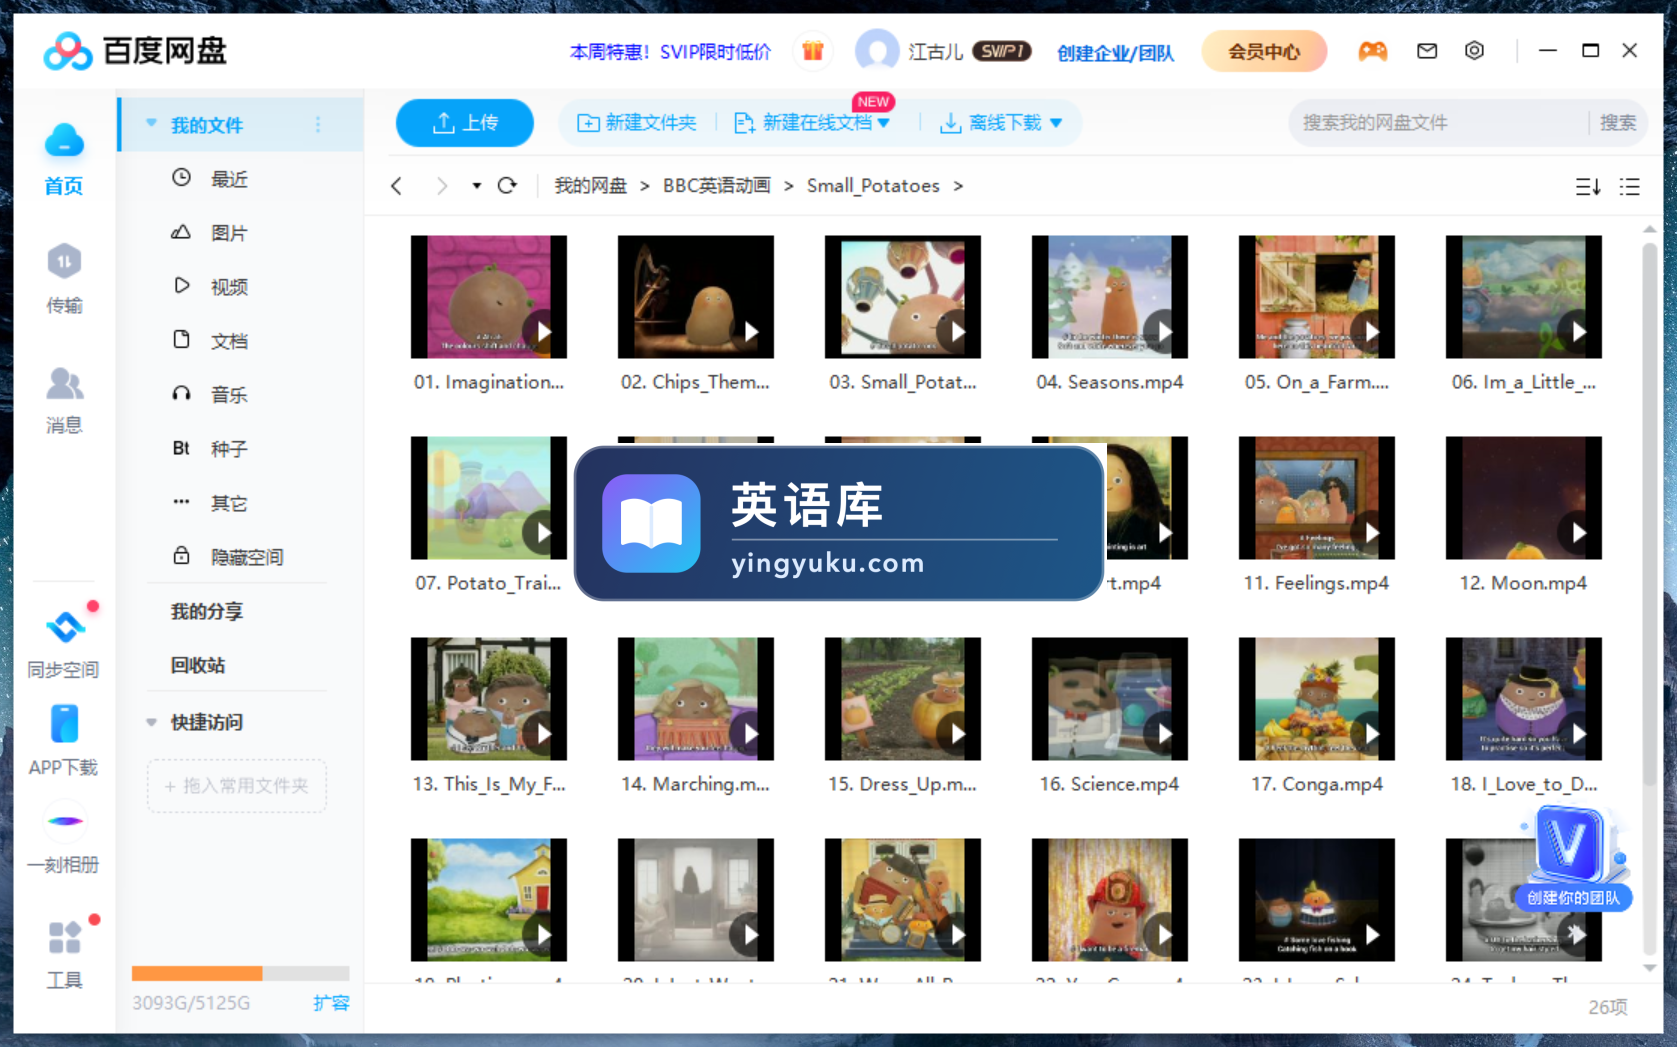Select 05. On_a_Farm video thumbnail
This screenshot has height=1047, width=1677.
(x=1317, y=297)
